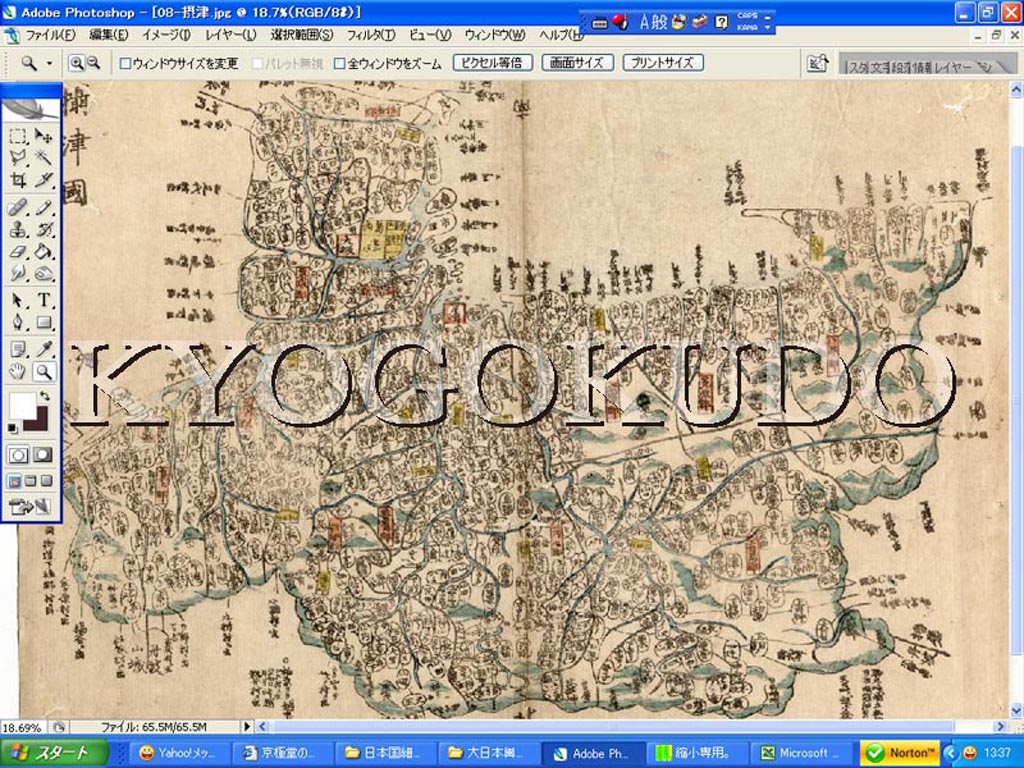Image resolution: width=1024 pixels, height=768 pixels.
Task: Switch to Full screen mode
Action: coord(46,481)
